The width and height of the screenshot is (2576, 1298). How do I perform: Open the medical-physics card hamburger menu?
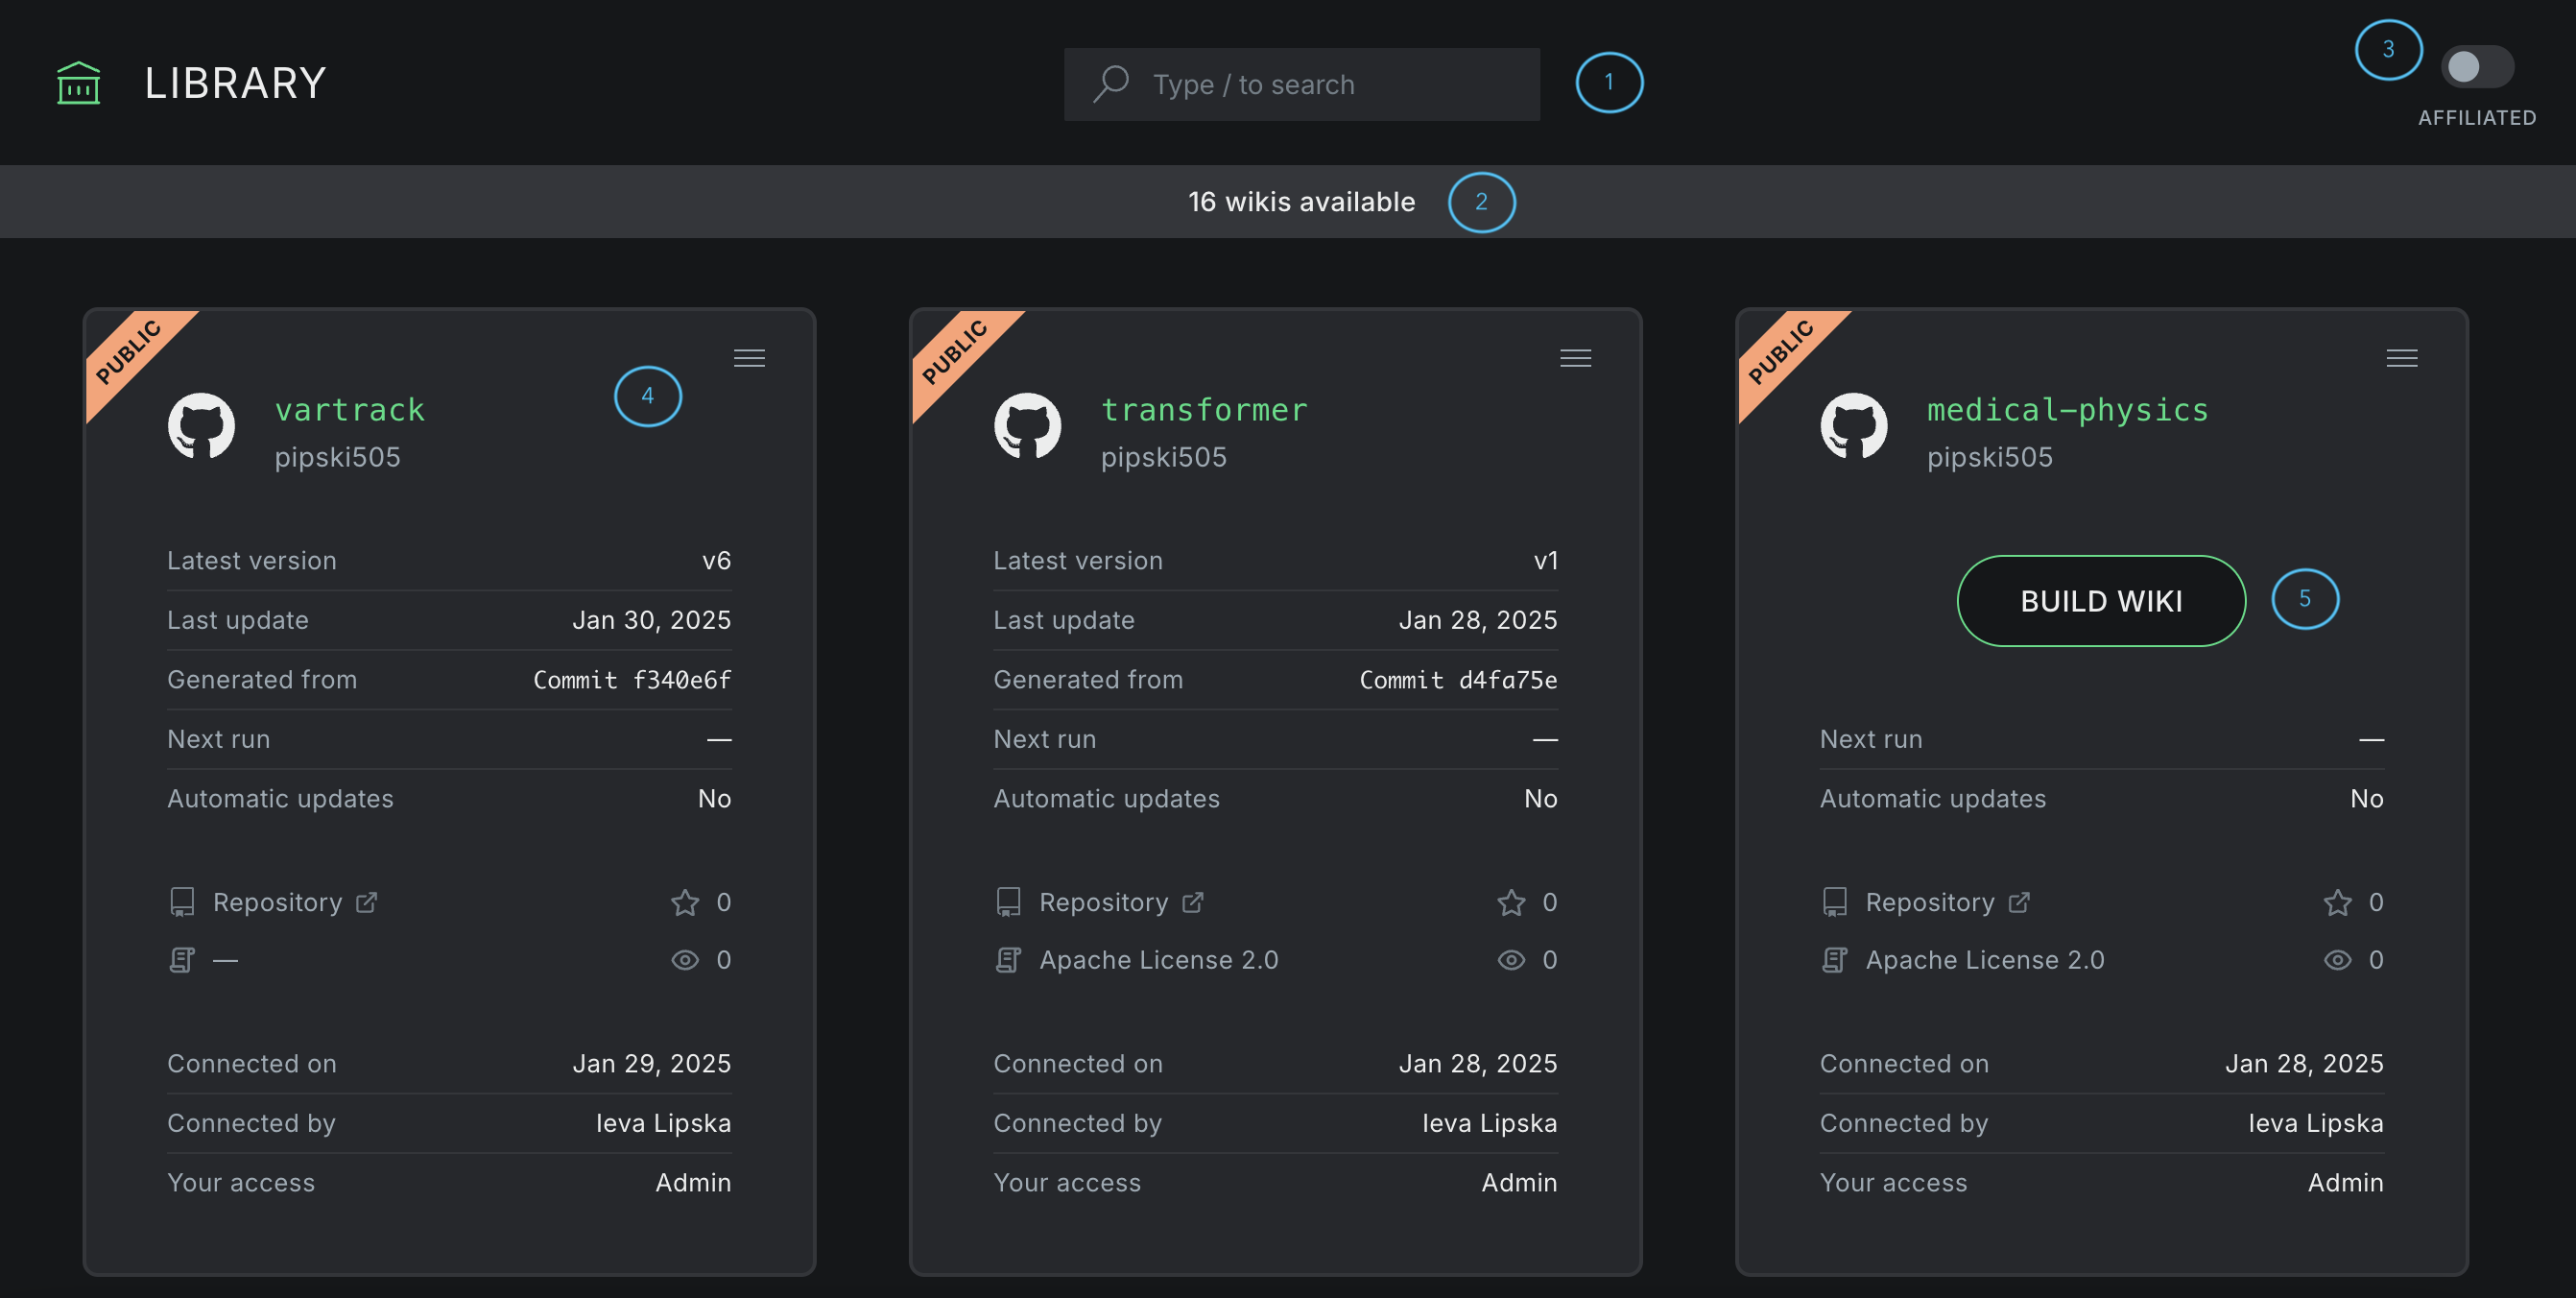[x=2401, y=358]
